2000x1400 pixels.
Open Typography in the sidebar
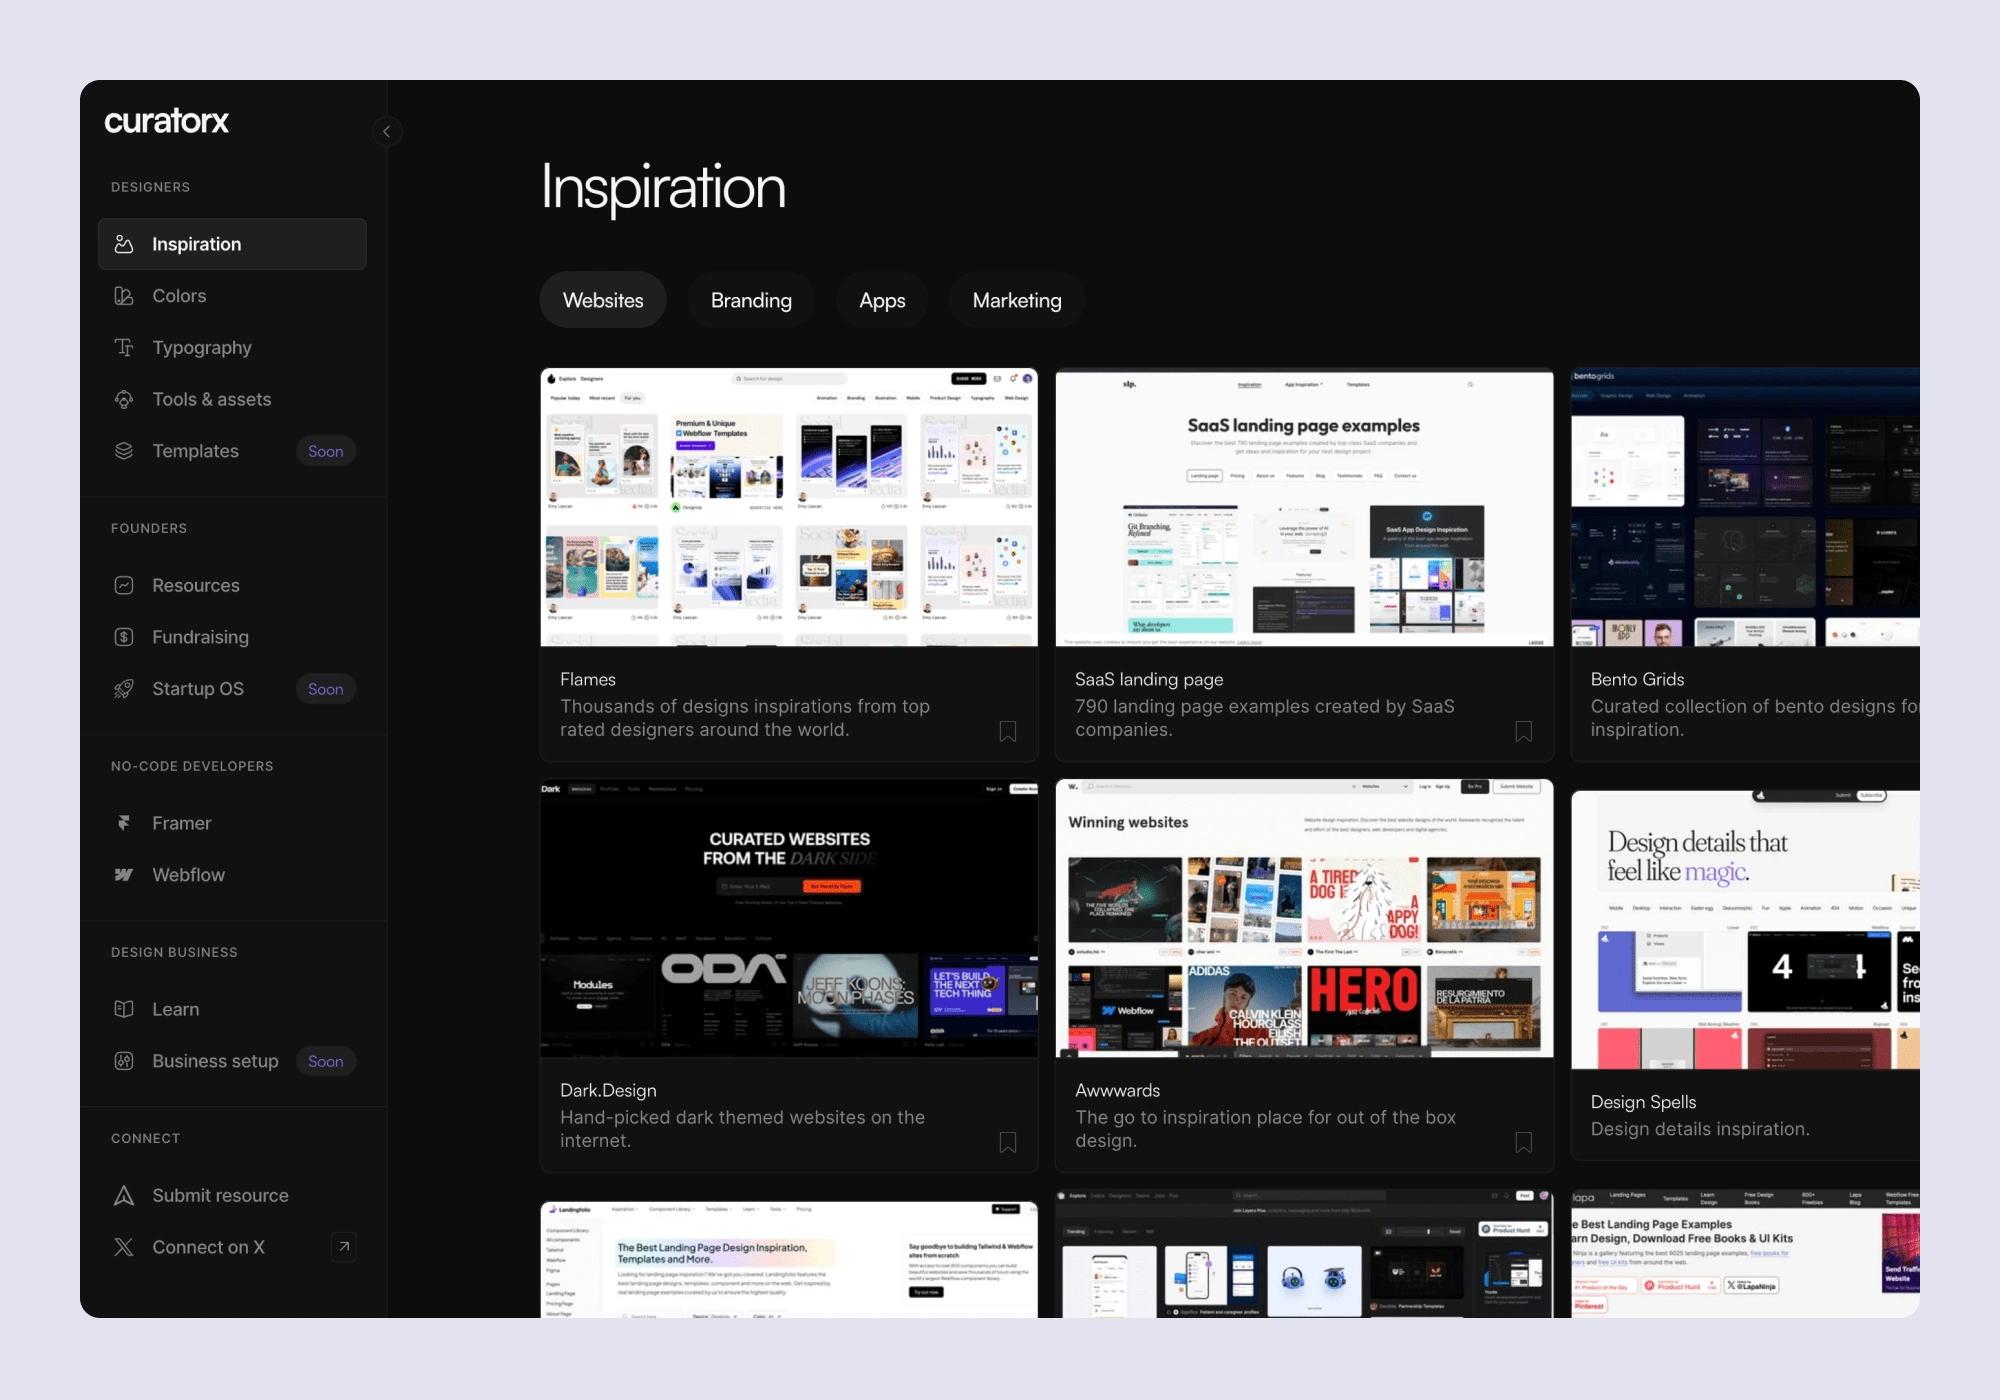(232, 347)
